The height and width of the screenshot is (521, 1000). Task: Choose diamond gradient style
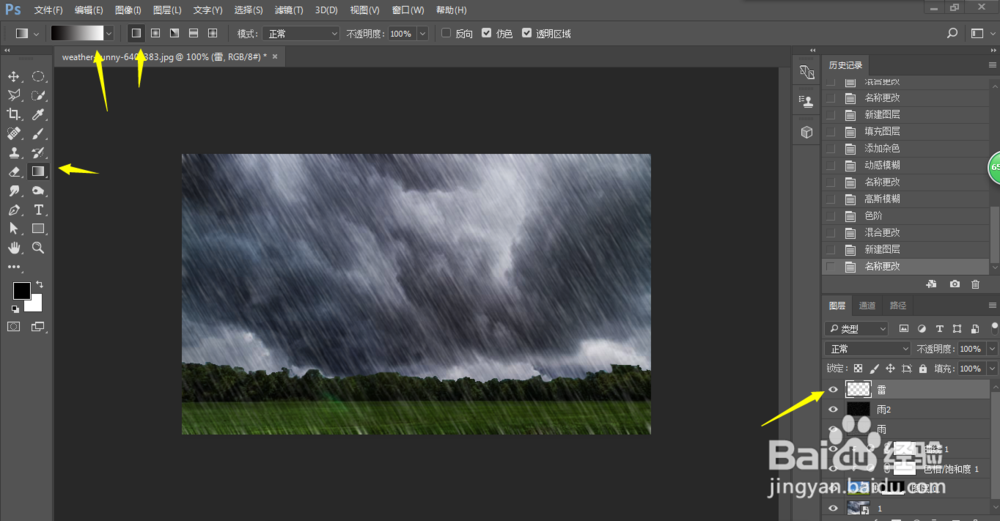pyautogui.click(x=212, y=33)
